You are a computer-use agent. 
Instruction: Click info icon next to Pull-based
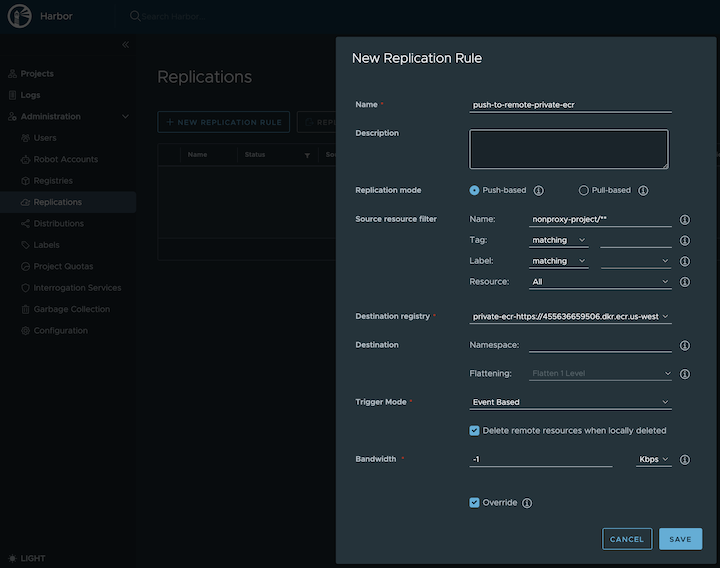(x=643, y=190)
